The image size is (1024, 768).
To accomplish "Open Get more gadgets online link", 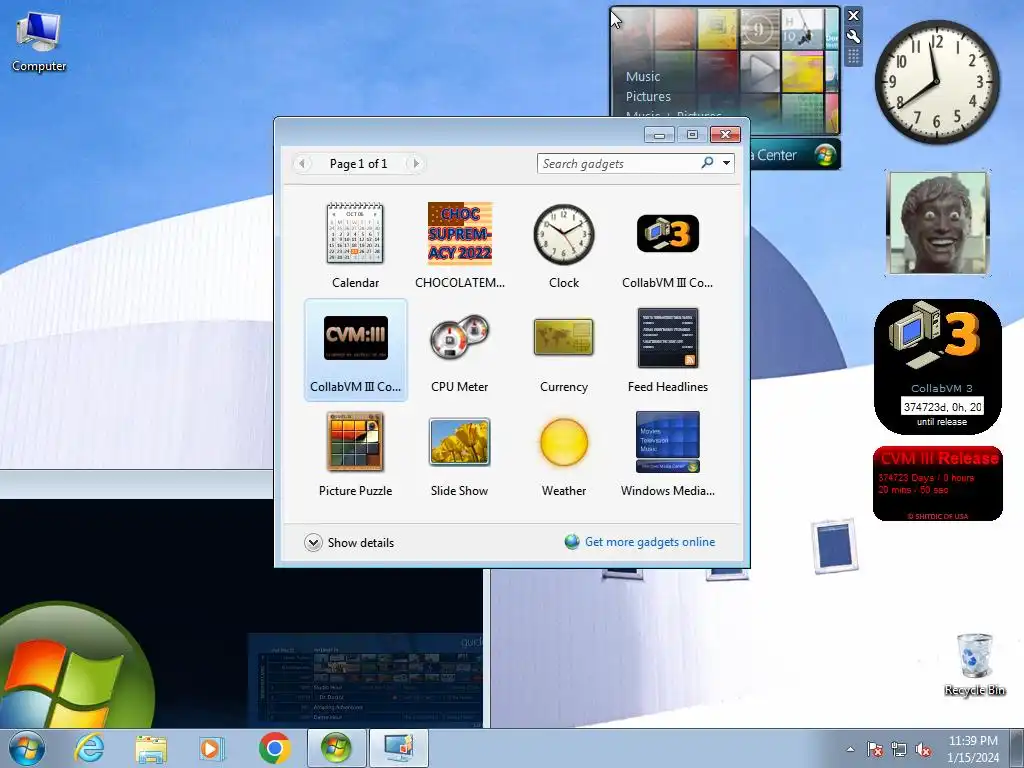I will (x=650, y=542).
